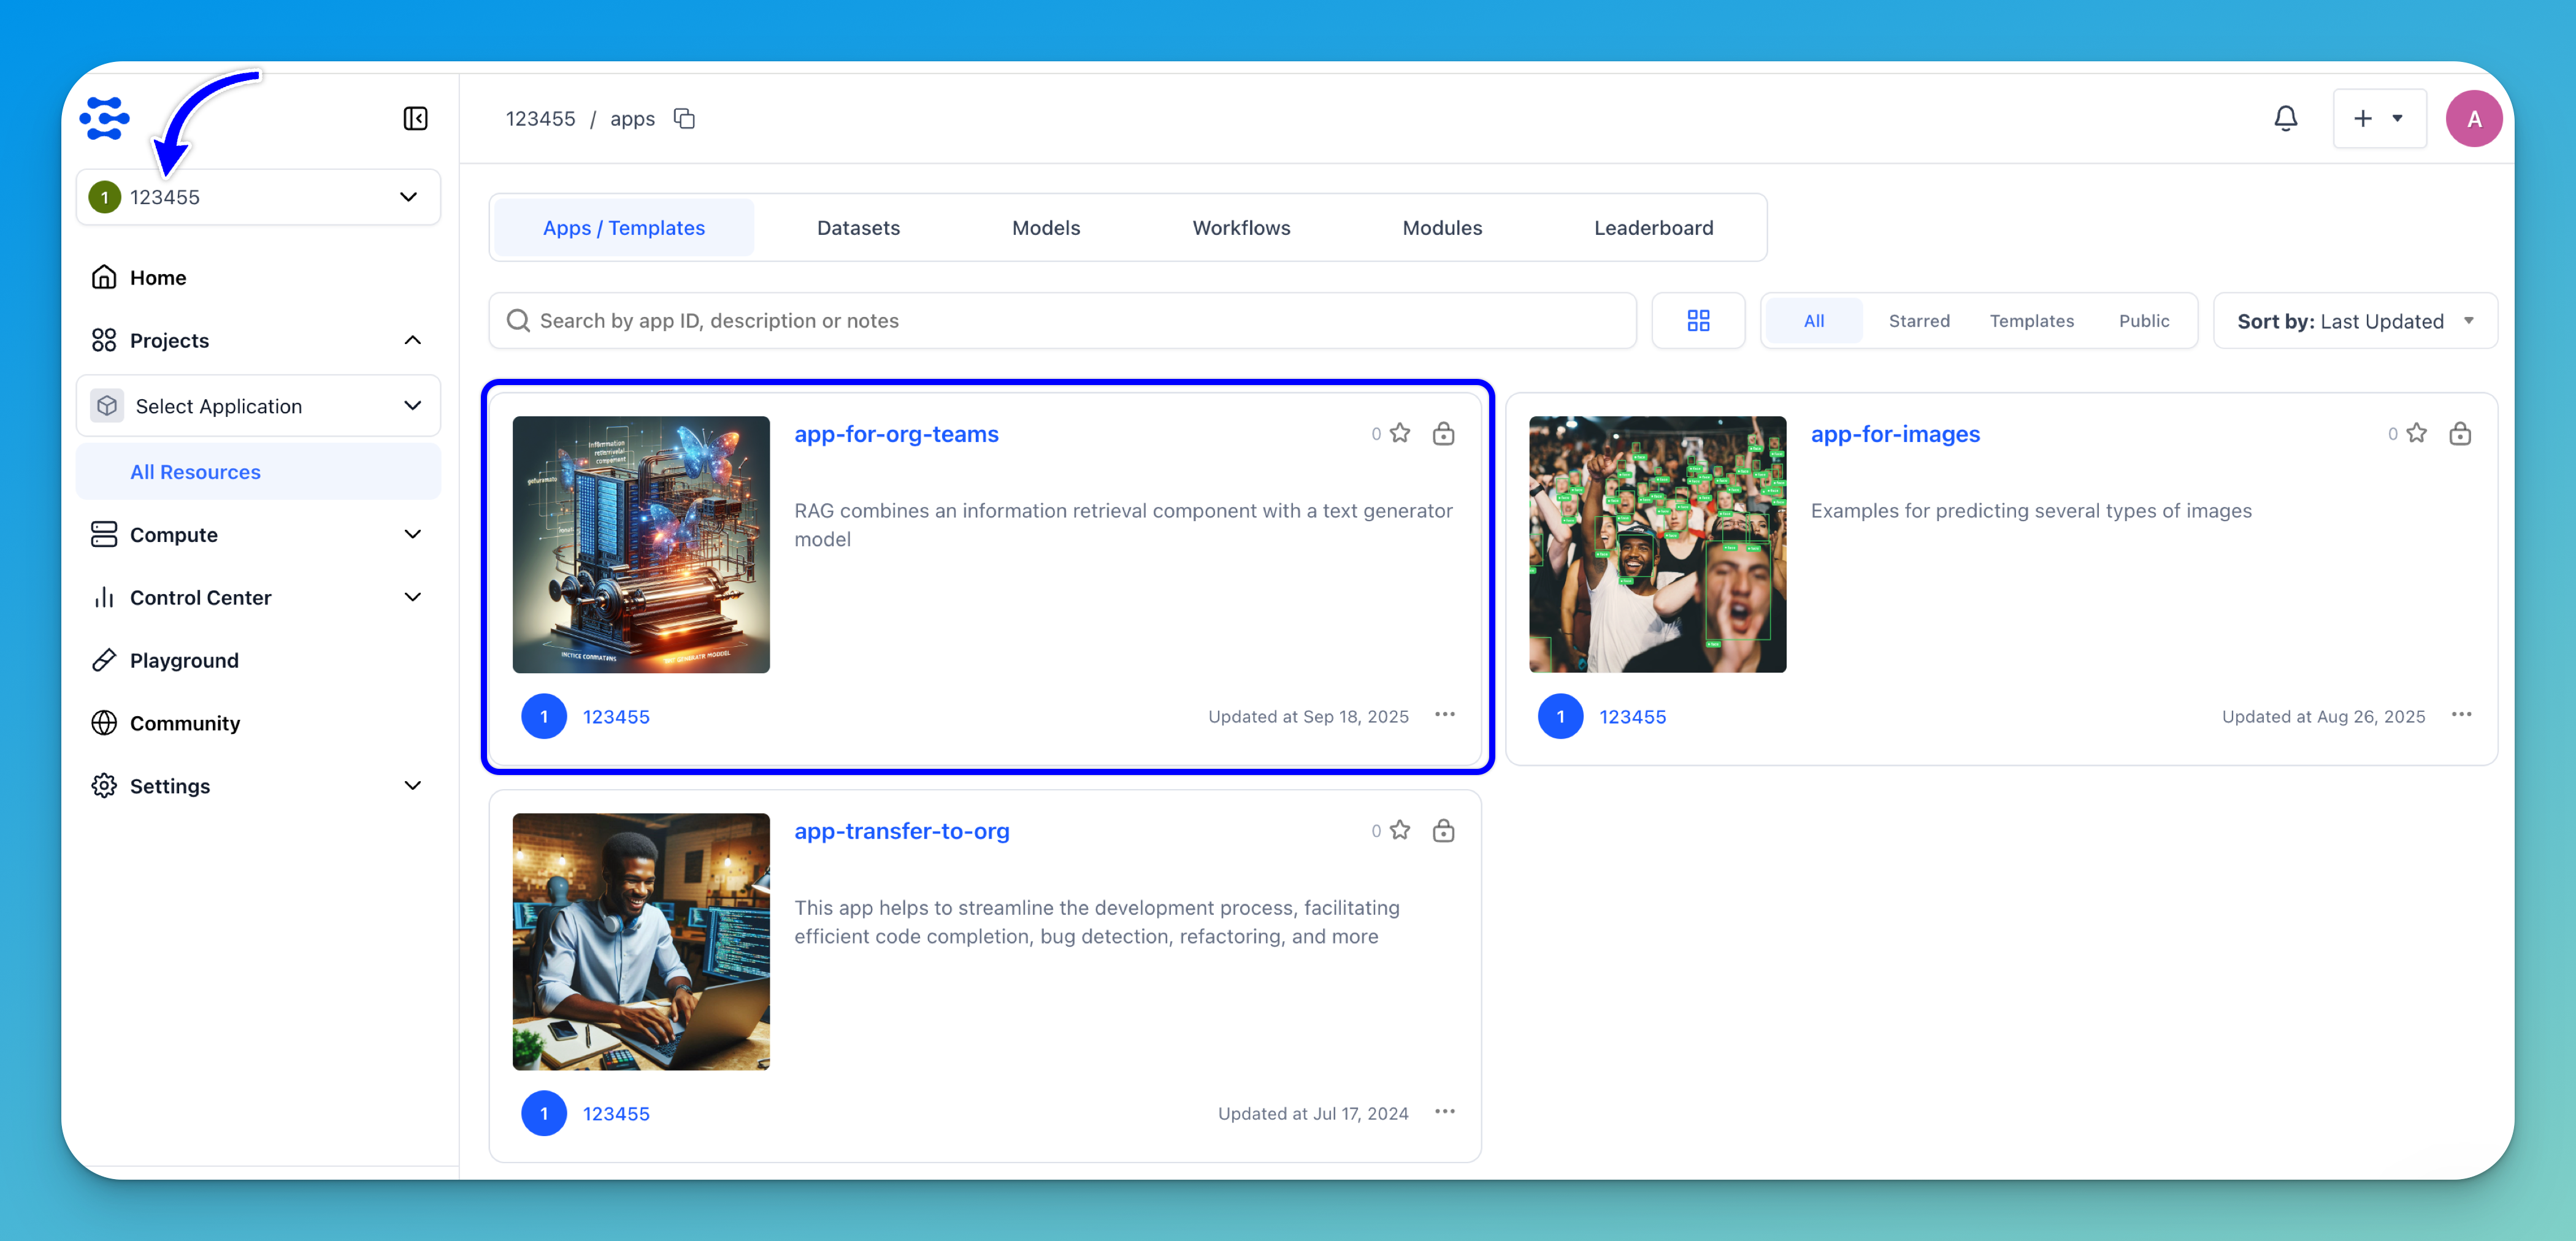Filter by Templates
2576x1241 pixels.
[2031, 321]
